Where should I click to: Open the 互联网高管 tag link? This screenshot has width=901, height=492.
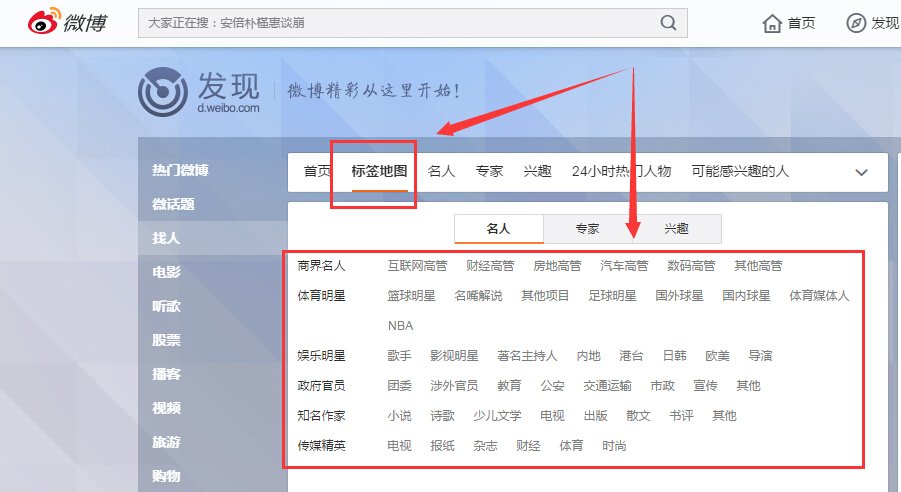click(417, 266)
